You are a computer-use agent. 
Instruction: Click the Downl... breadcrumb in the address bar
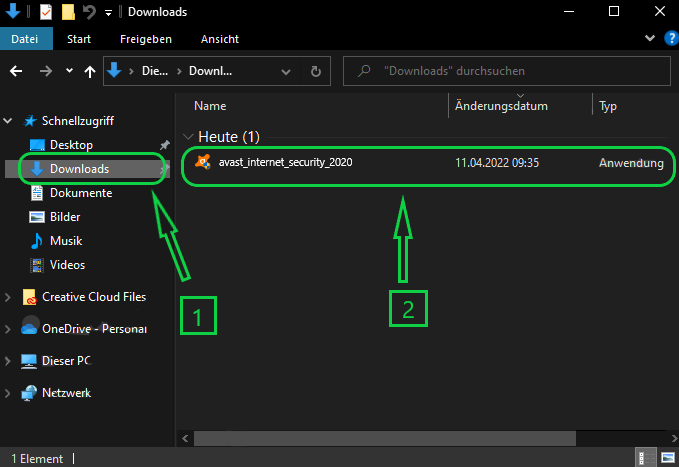[x=210, y=71]
